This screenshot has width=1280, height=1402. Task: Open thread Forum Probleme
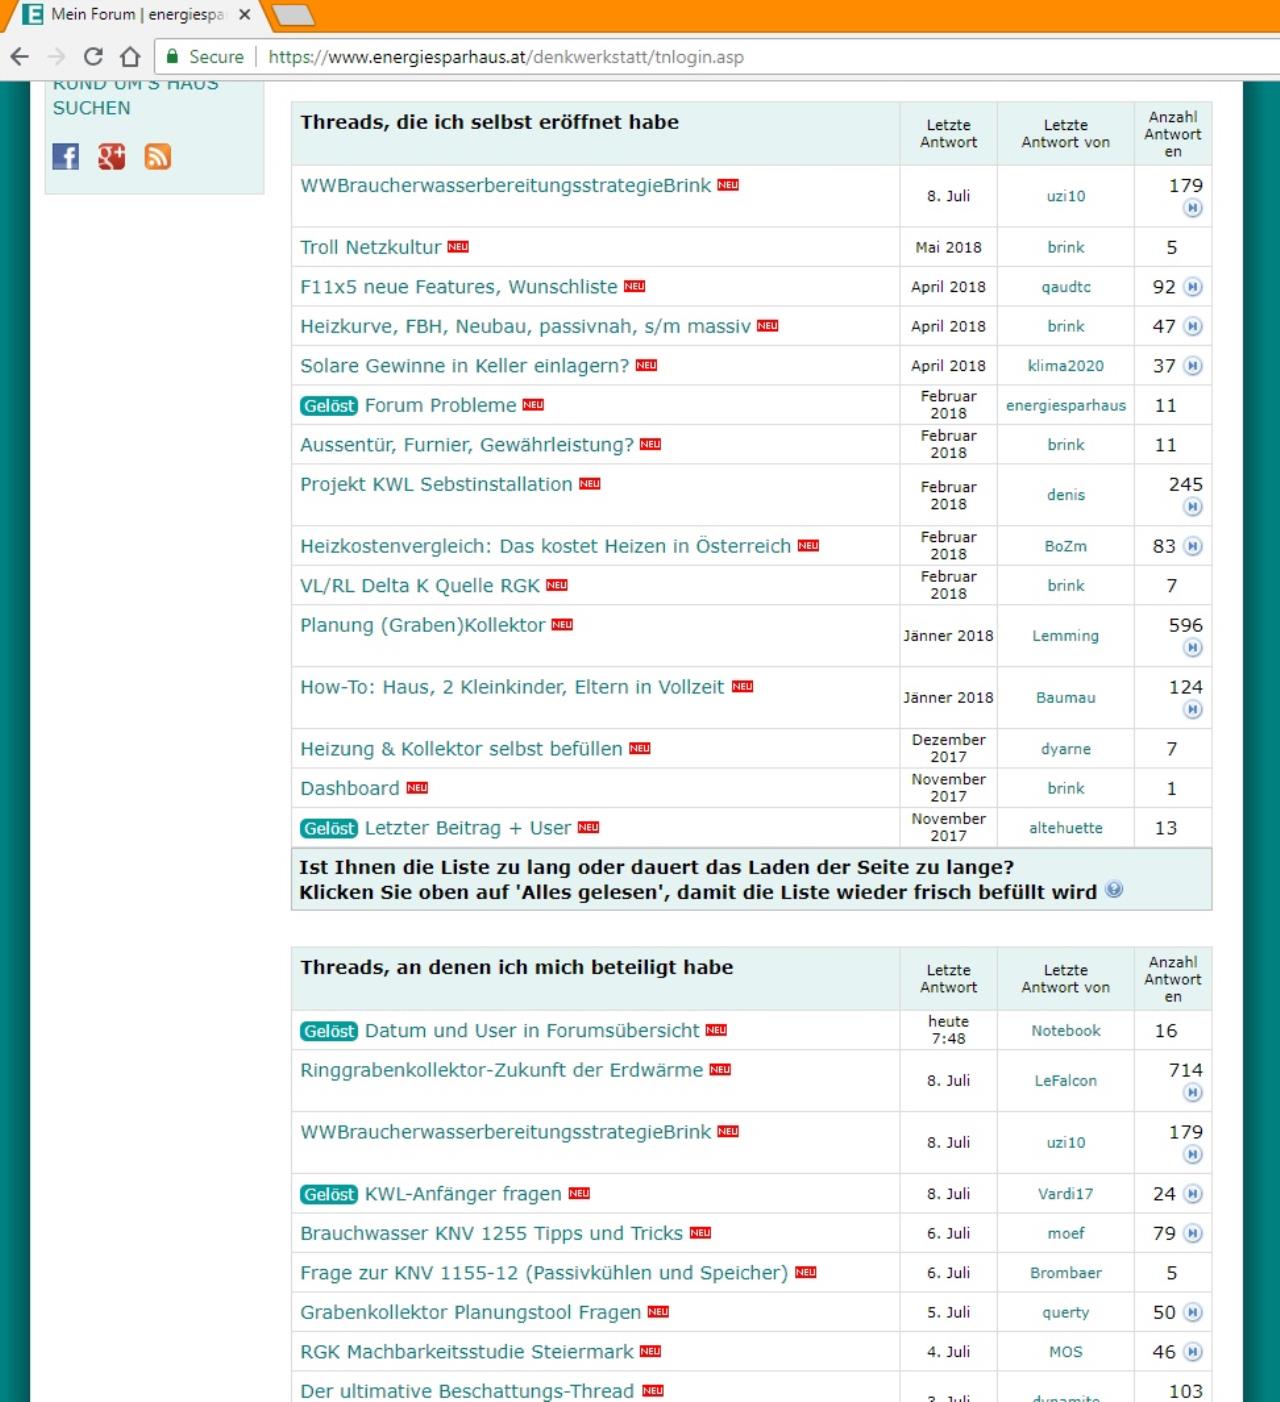441,405
